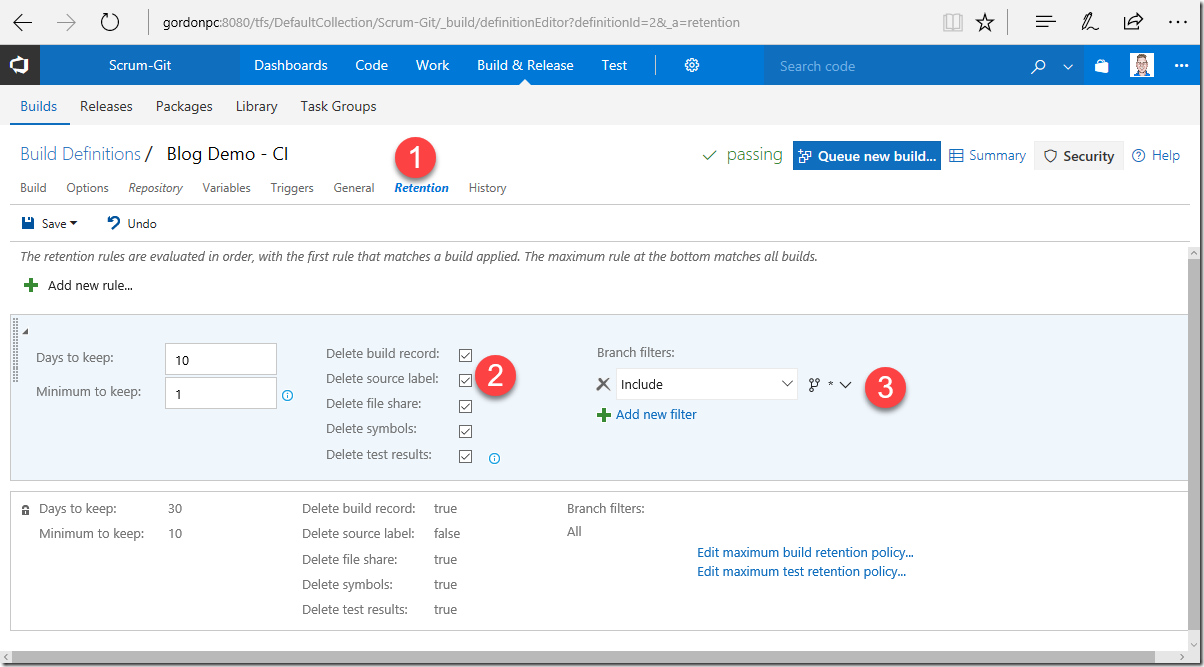Image resolution: width=1204 pixels, height=667 pixels.
Task: Go back with the browser back arrow
Action: tap(22, 22)
